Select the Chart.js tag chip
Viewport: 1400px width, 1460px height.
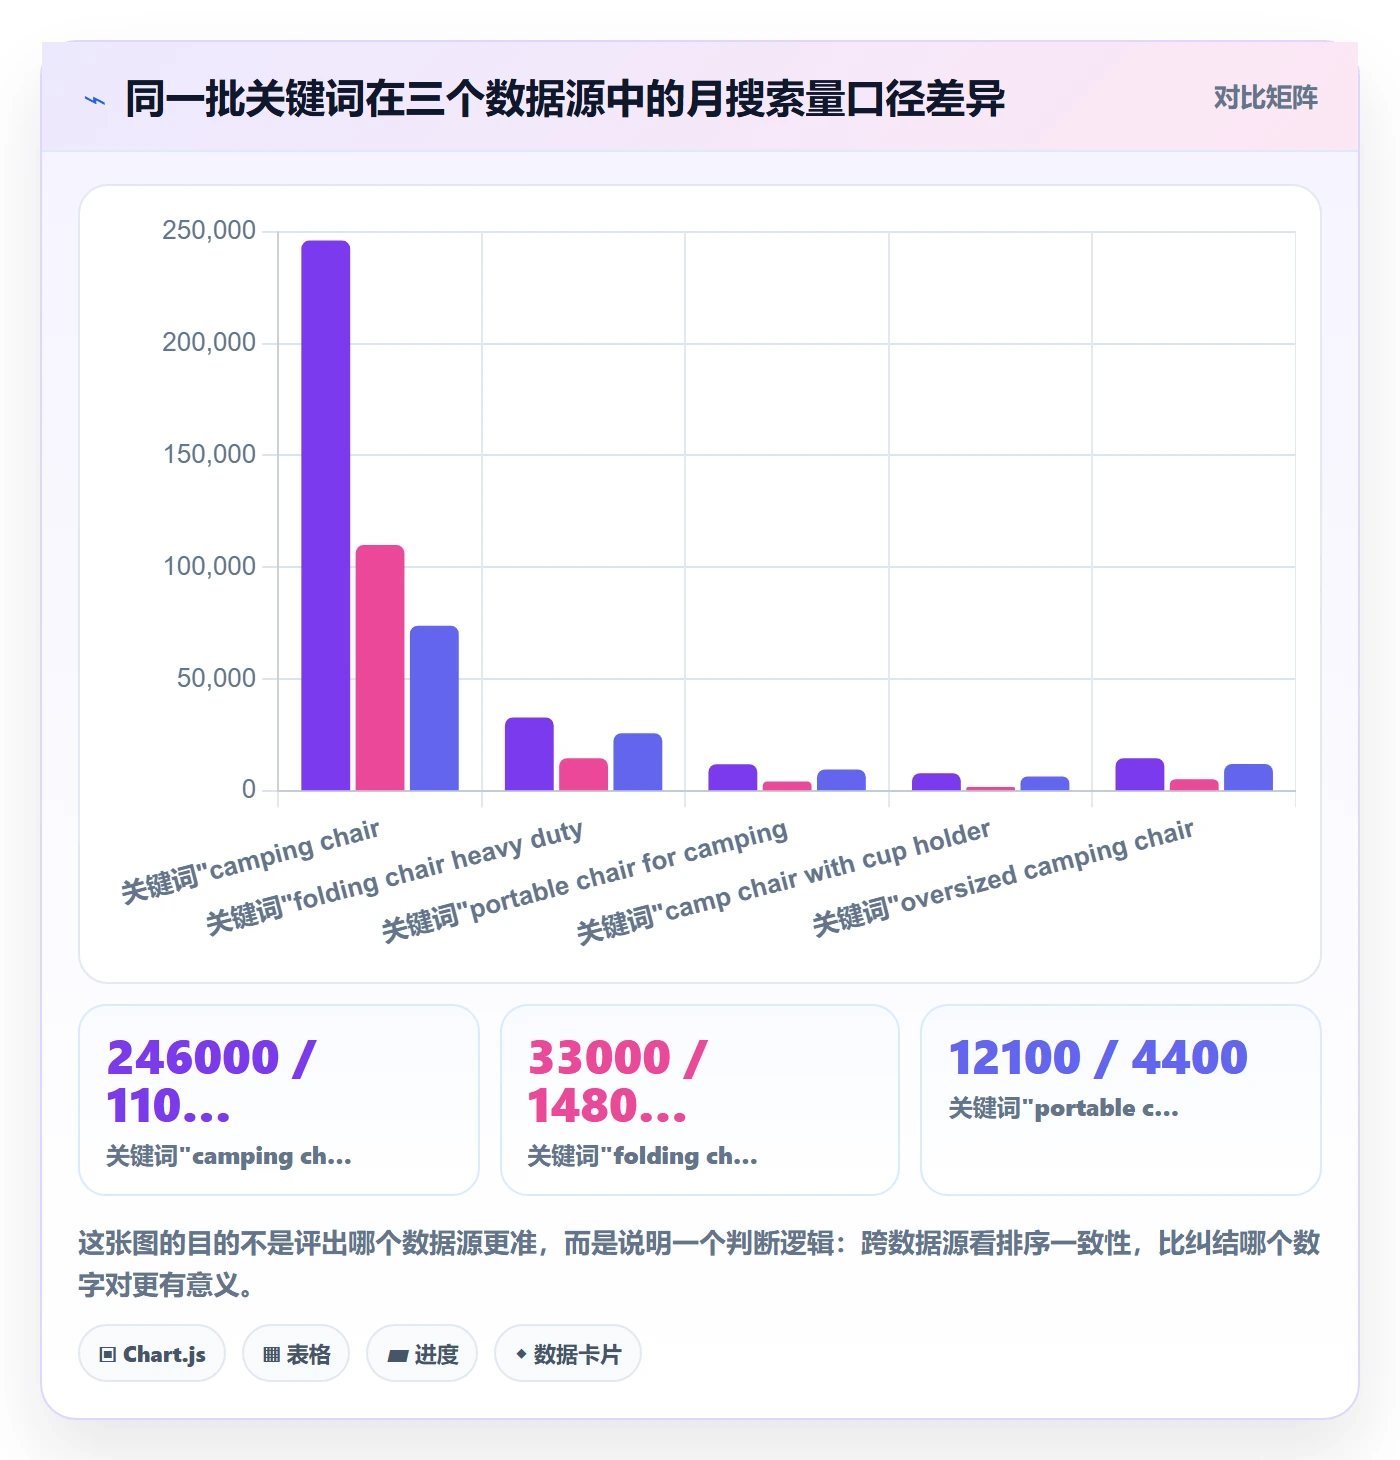(152, 1354)
